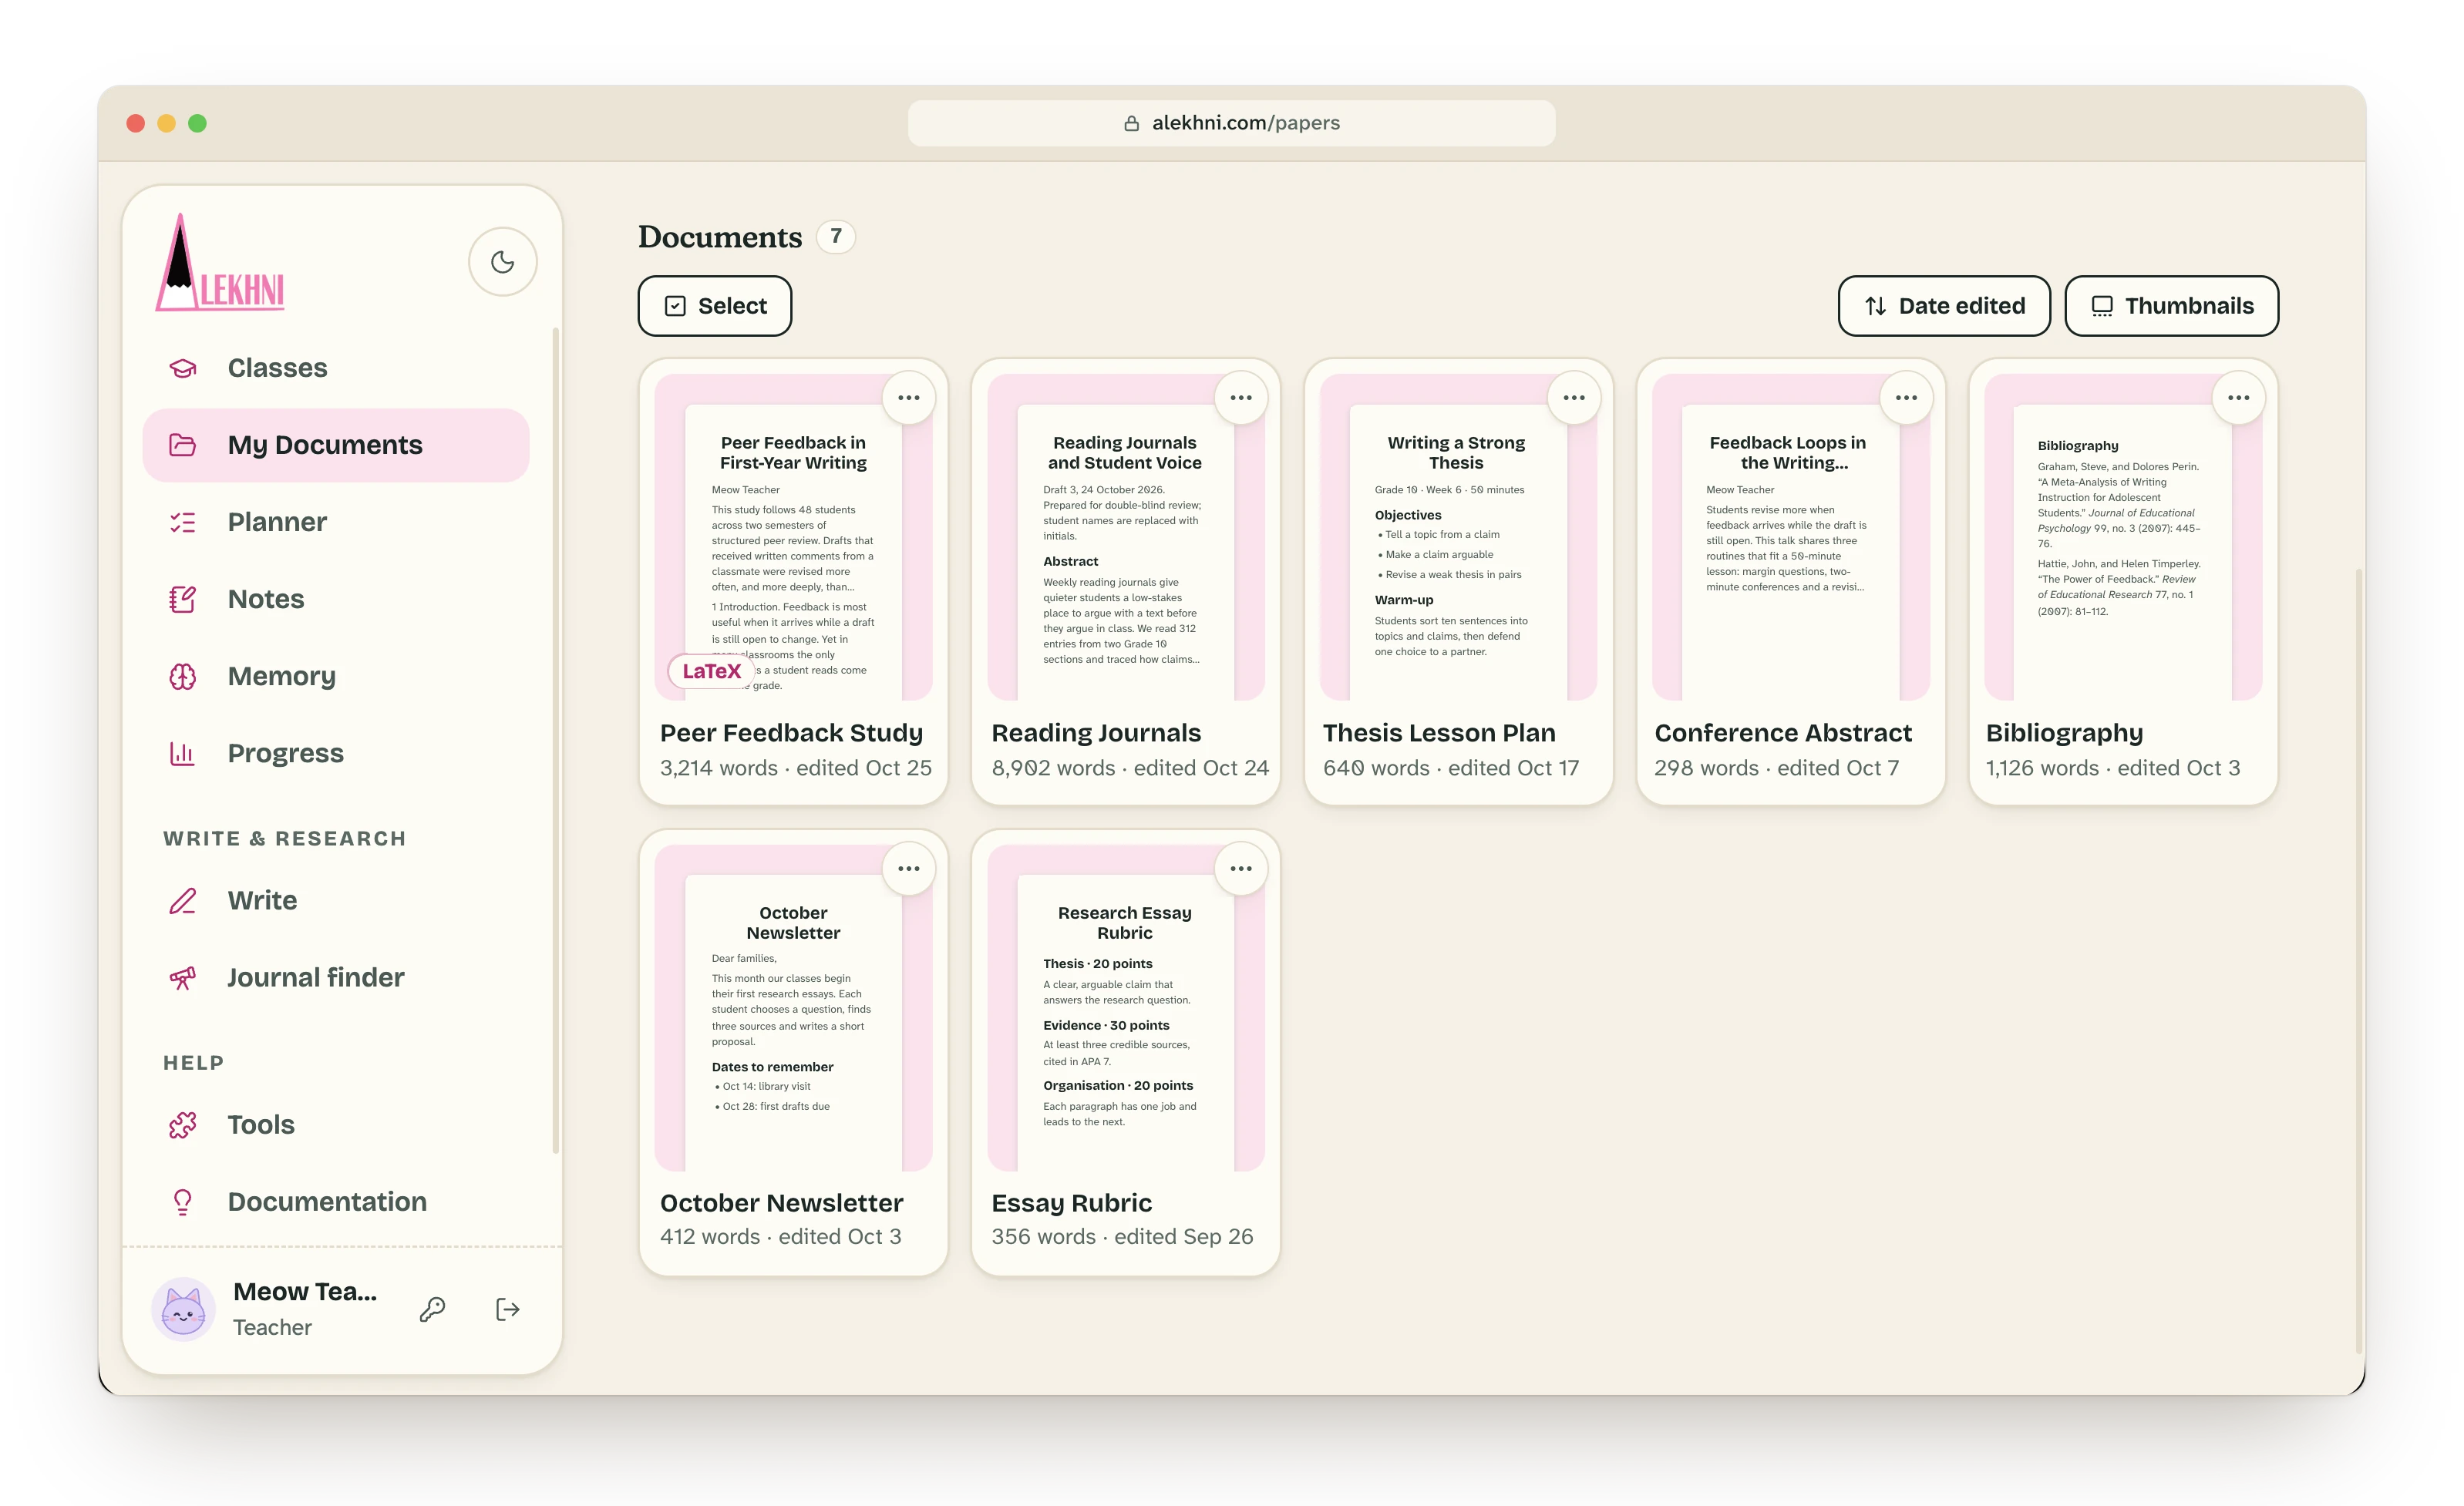This screenshot has height=1506, width=2464.
Task: Open the Bibliography document title
Action: (x=2064, y=733)
